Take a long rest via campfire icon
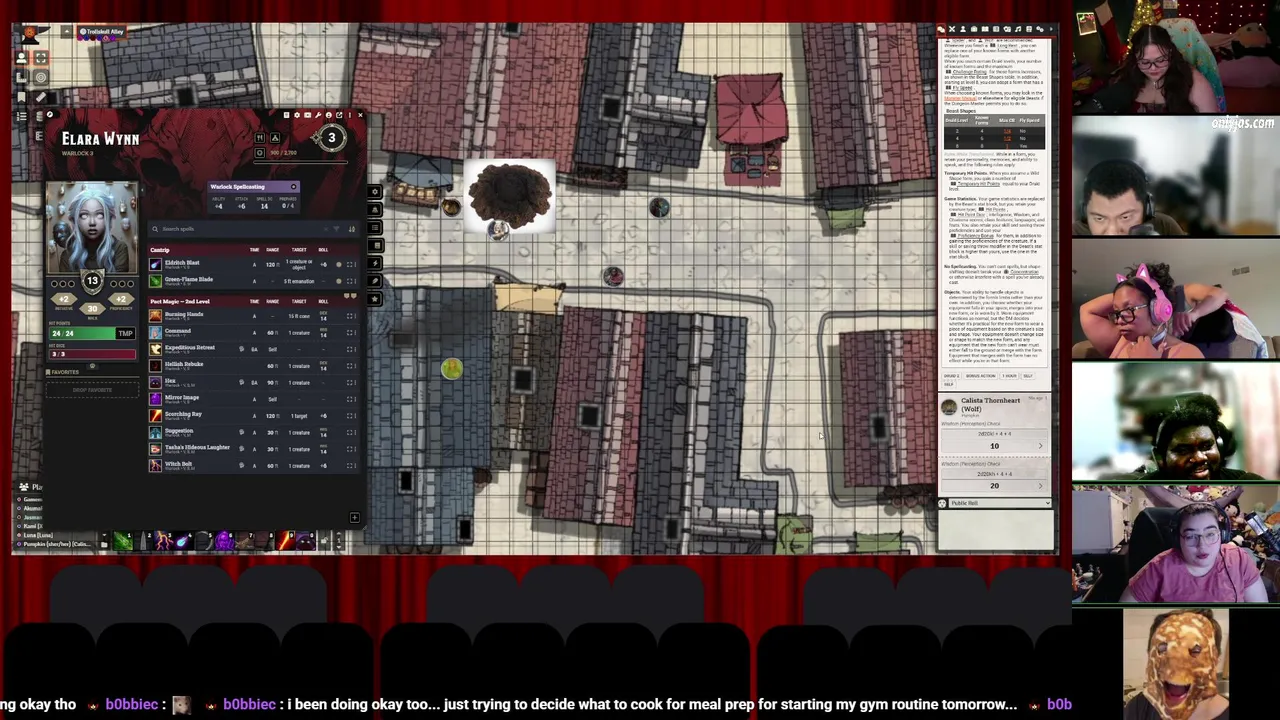 pyautogui.click(x=275, y=138)
